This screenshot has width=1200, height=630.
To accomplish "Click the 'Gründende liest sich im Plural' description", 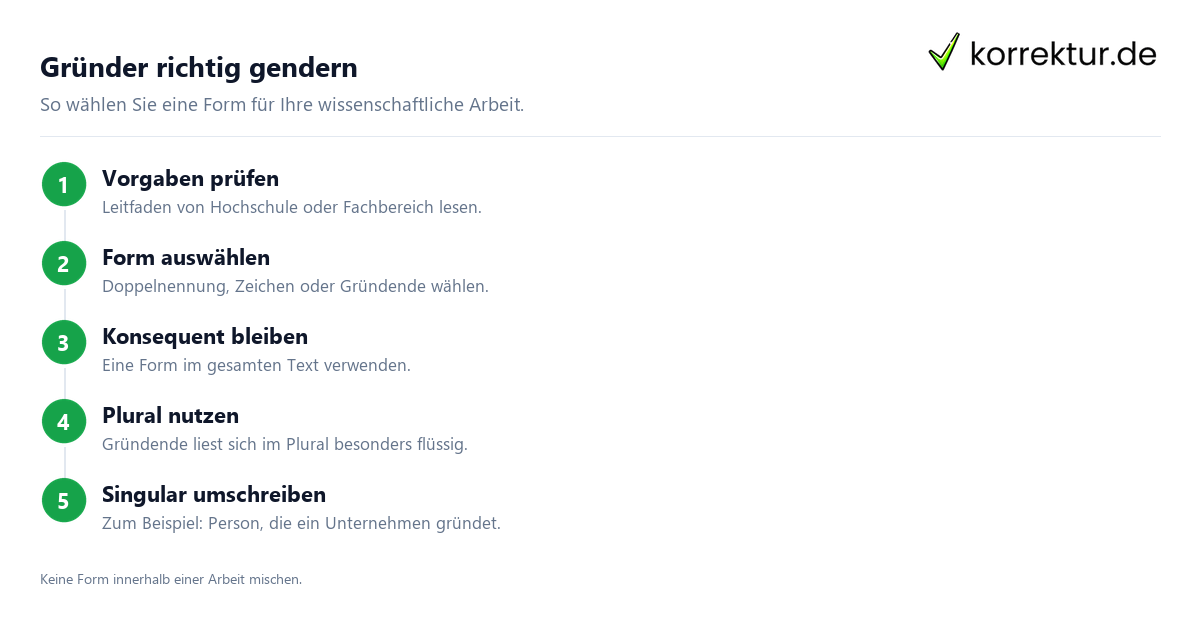I will point(285,444).
